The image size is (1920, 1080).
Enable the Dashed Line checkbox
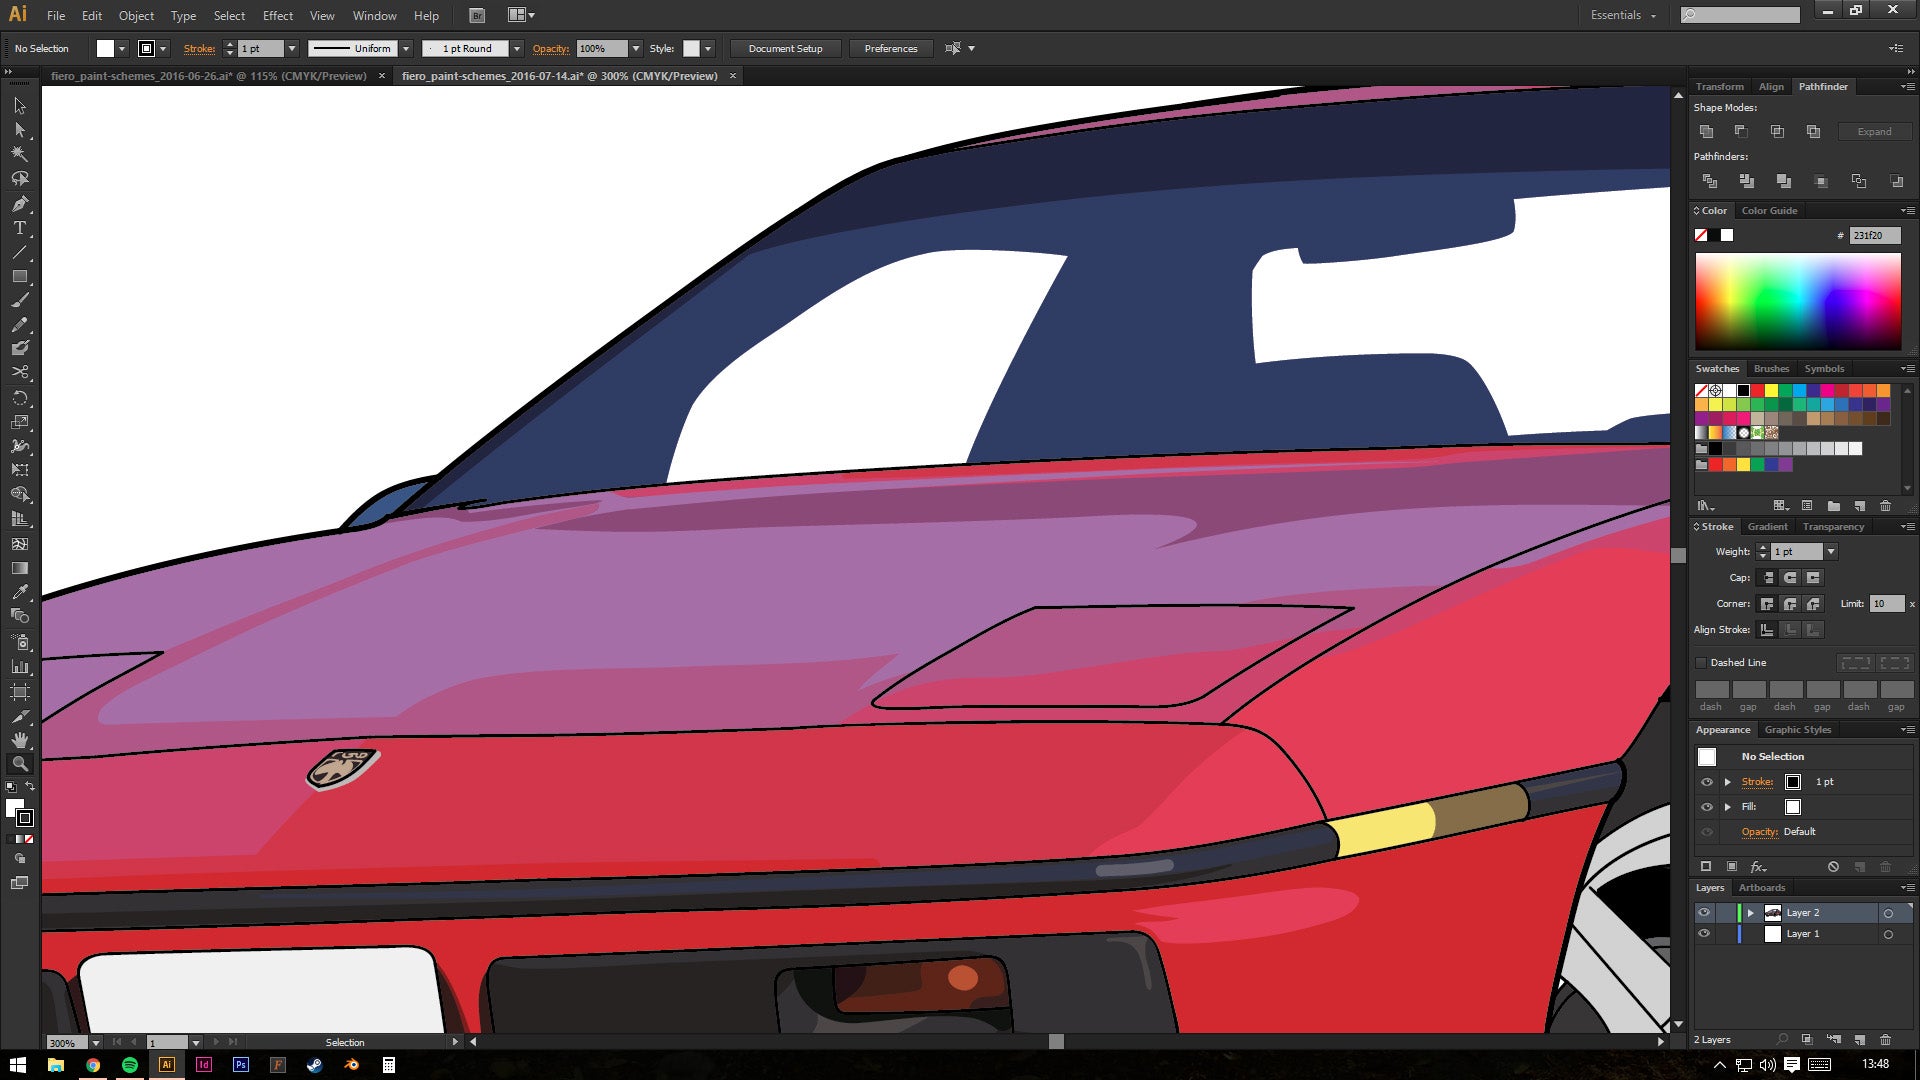coord(1701,663)
